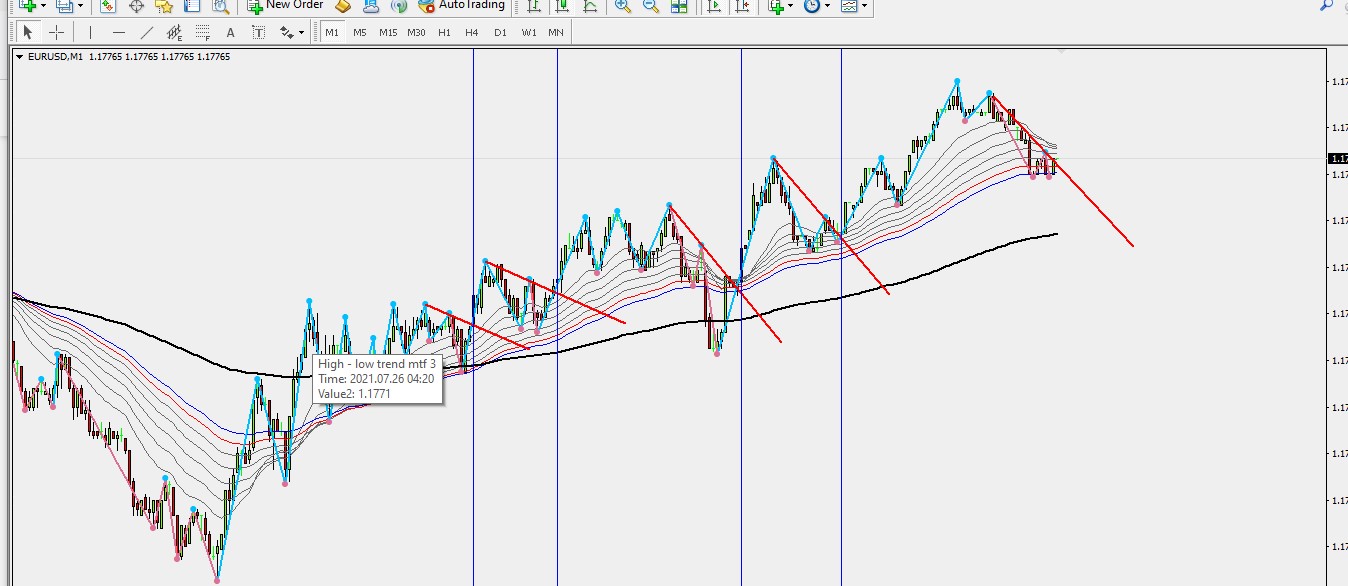Viewport: 1348px width, 586px height.
Task: Open the Data Window crosshair icon
Action: pyautogui.click(x=136, y=5)
